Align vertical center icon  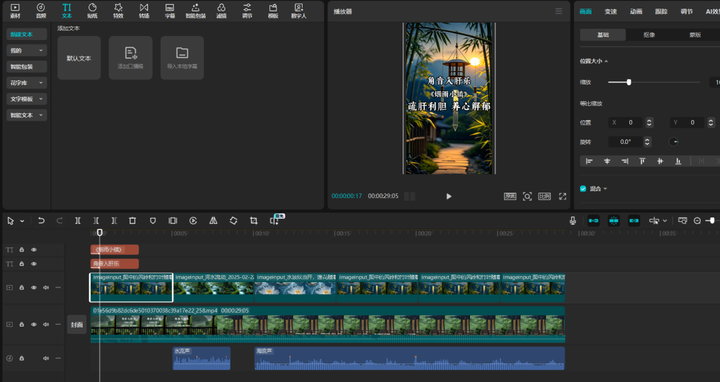[660, 161]
